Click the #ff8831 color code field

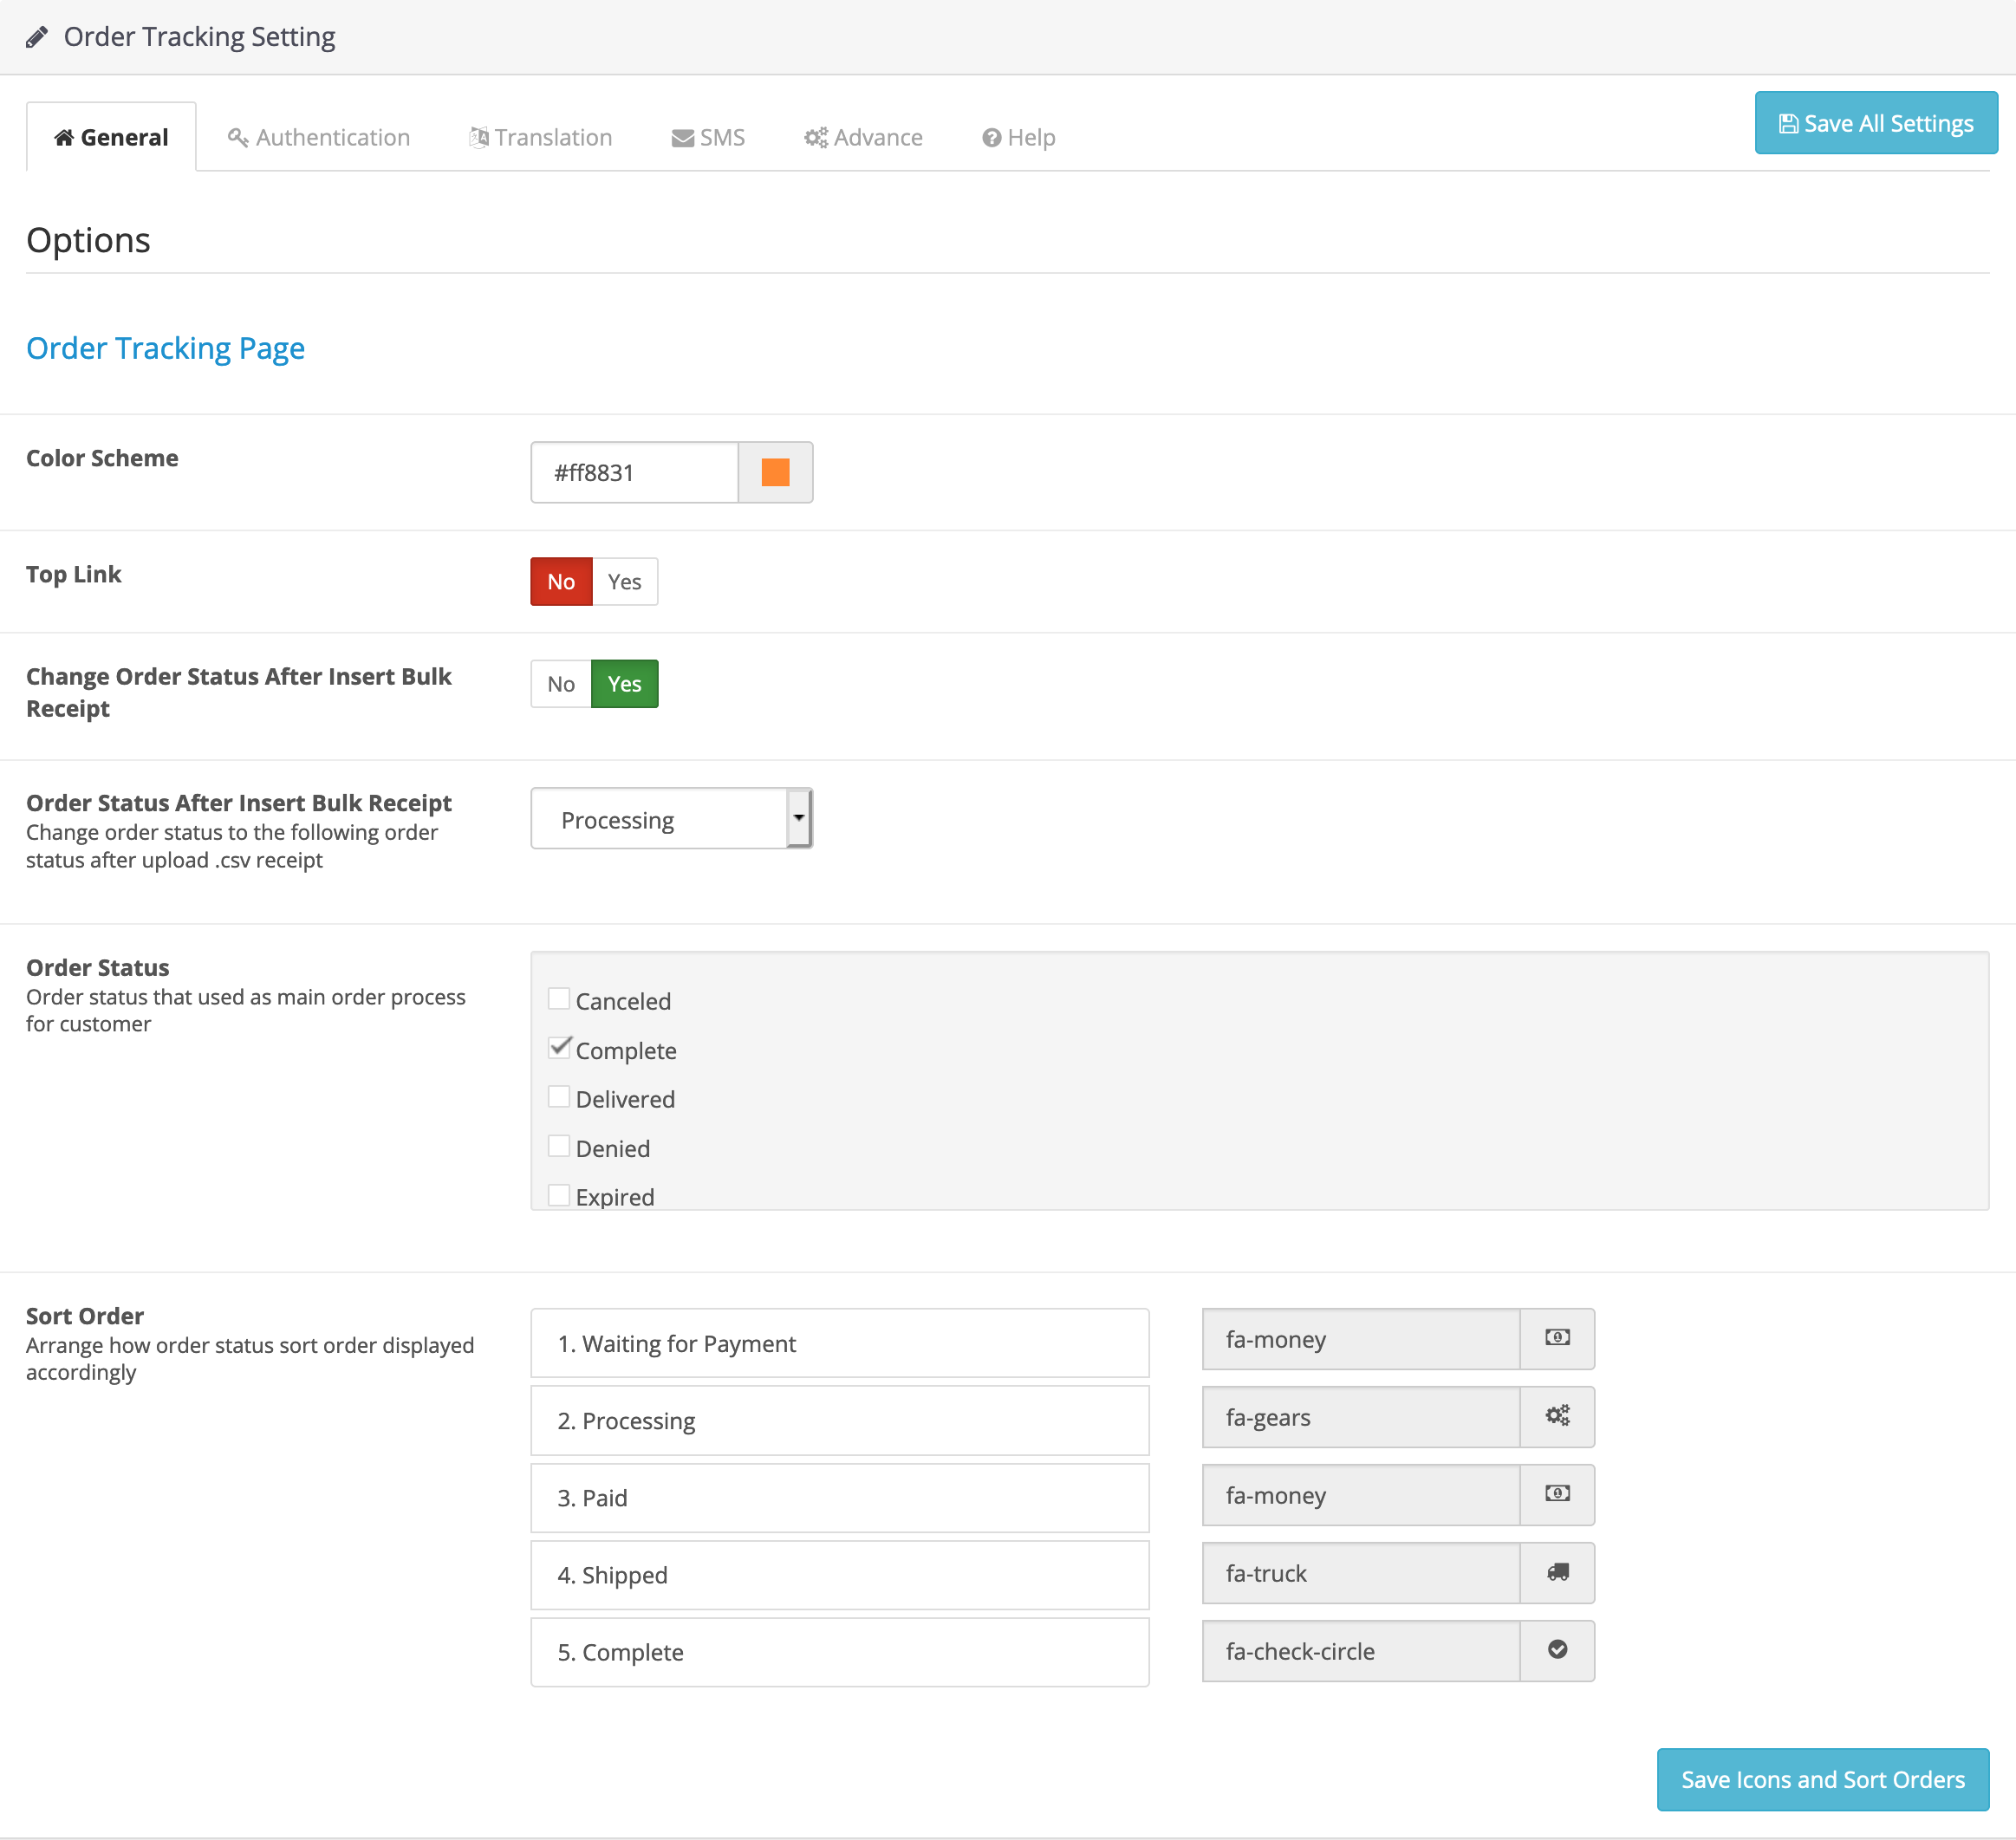634,472
